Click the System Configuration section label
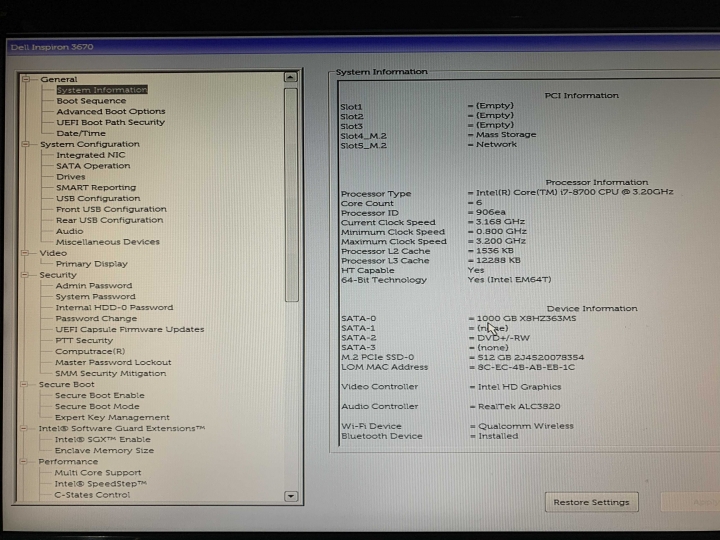 tap(90, 144)
